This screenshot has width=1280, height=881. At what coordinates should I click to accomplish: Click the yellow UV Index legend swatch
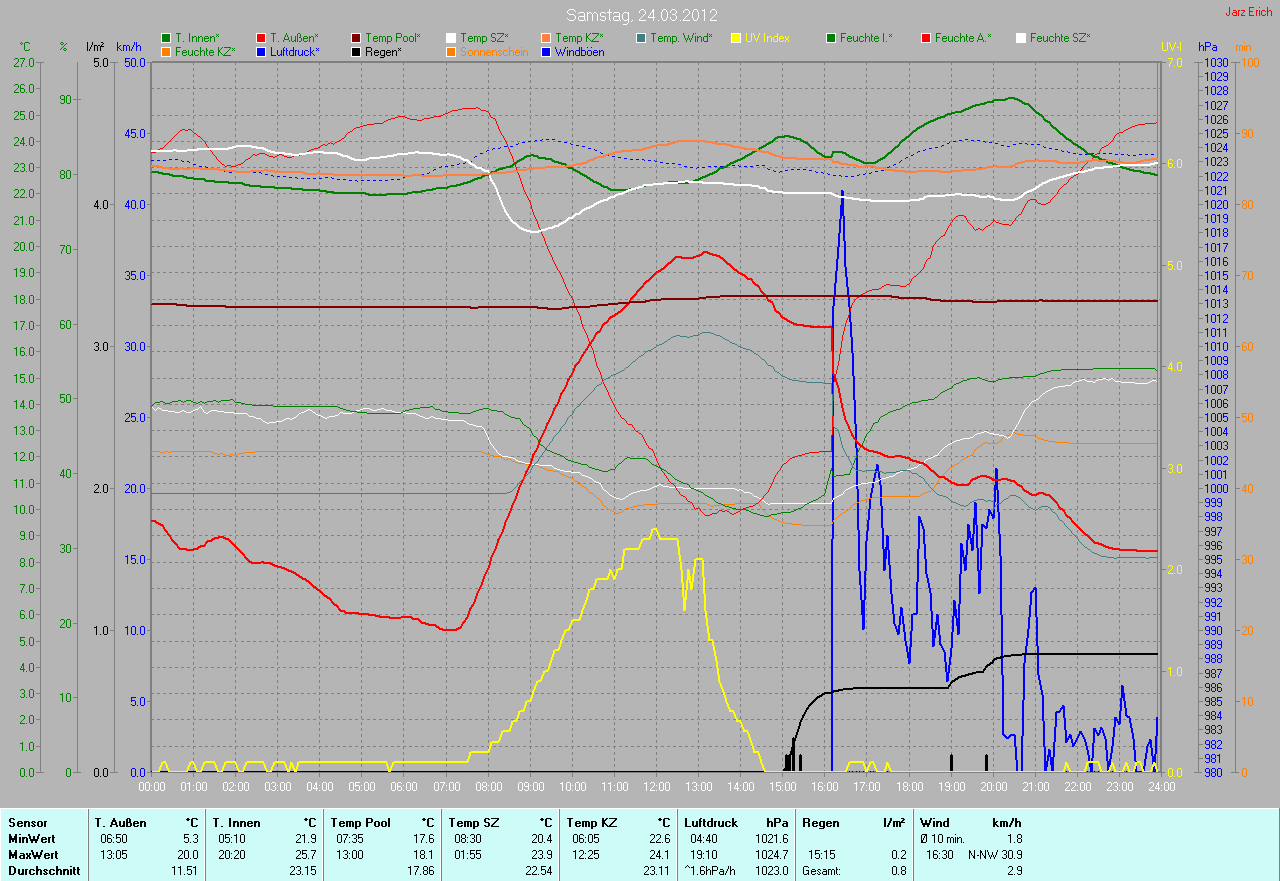tap(736, 38)
